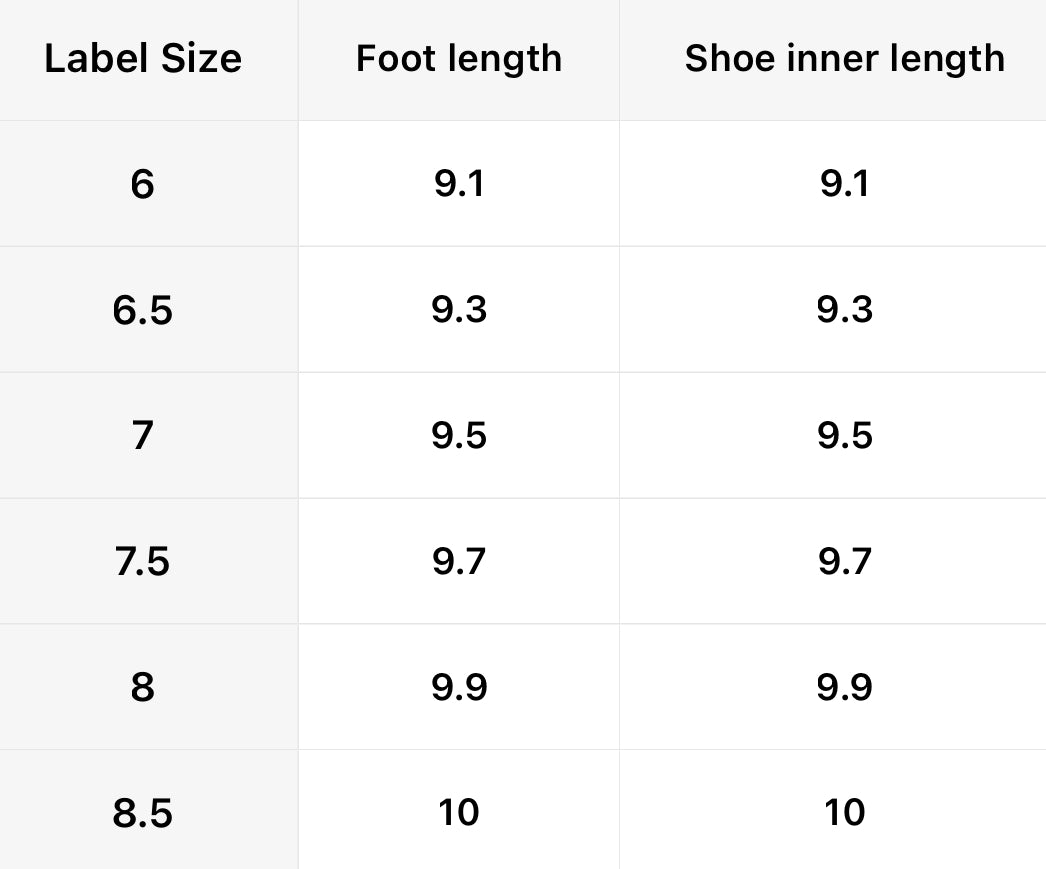Click shoe inner length 9.3 value

[x=844, y=310]
